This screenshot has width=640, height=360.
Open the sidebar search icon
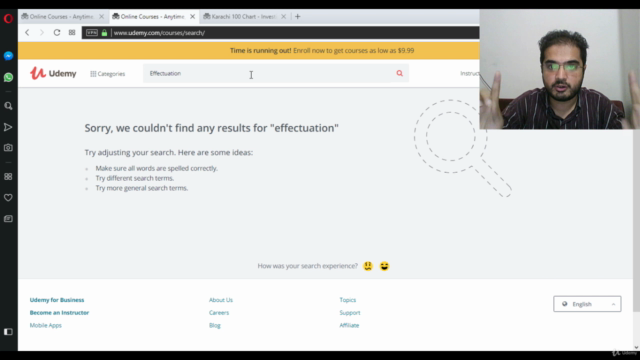[8, 106]
